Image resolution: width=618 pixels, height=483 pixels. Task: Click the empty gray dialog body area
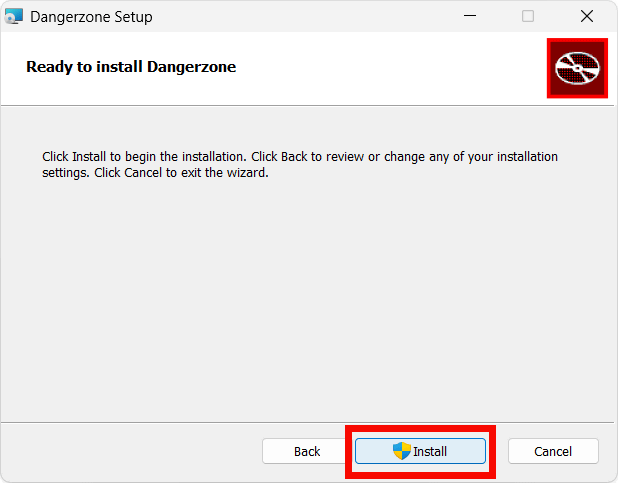pos(300,300)
